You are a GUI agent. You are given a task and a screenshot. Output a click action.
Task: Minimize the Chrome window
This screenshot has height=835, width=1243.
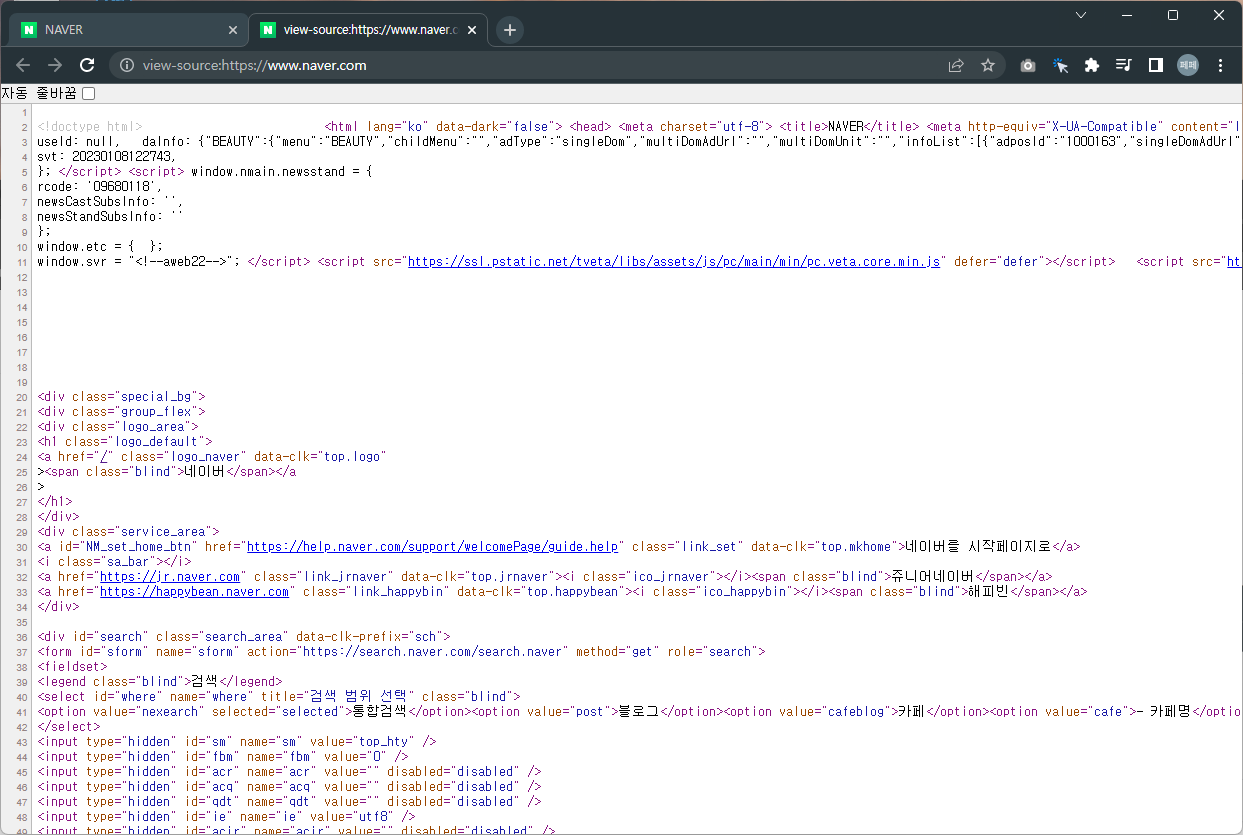coord(1127,15)
